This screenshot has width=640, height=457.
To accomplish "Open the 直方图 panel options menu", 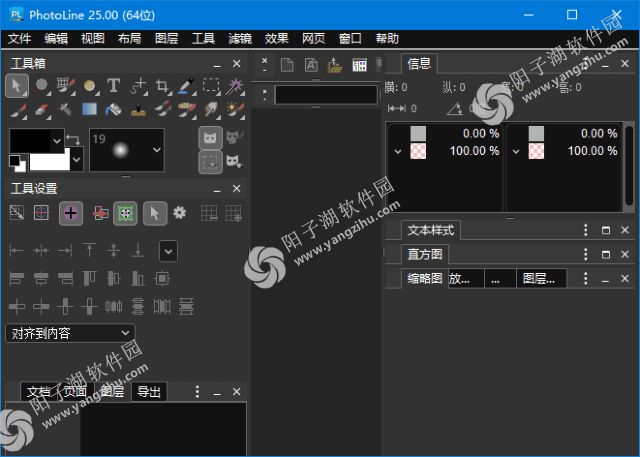I will 586,254.
